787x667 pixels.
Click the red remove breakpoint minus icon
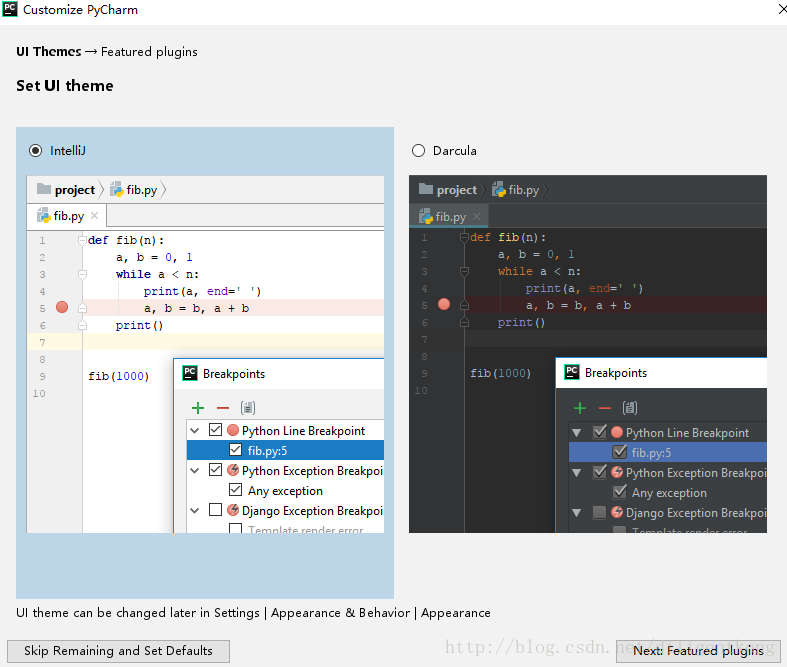(x=223, y=408)
